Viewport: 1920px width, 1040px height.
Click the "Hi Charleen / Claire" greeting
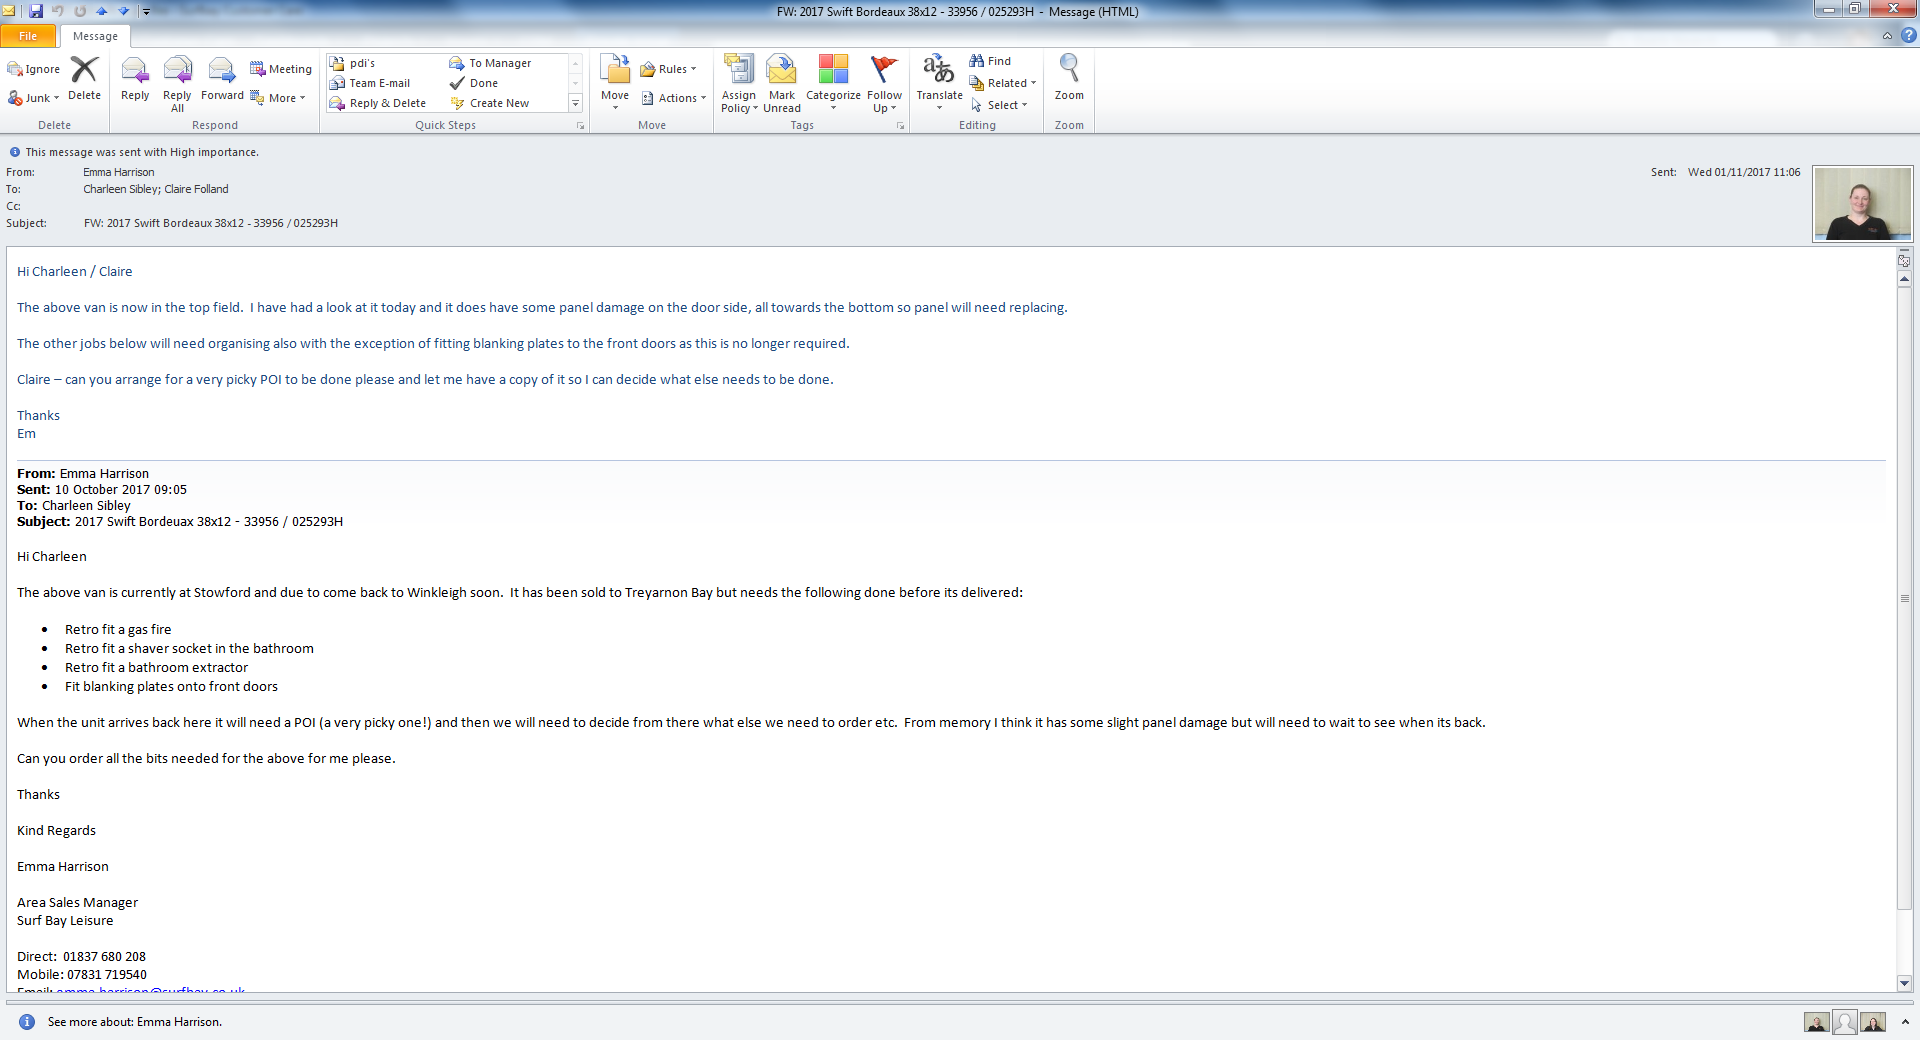[x=75, y=271]
